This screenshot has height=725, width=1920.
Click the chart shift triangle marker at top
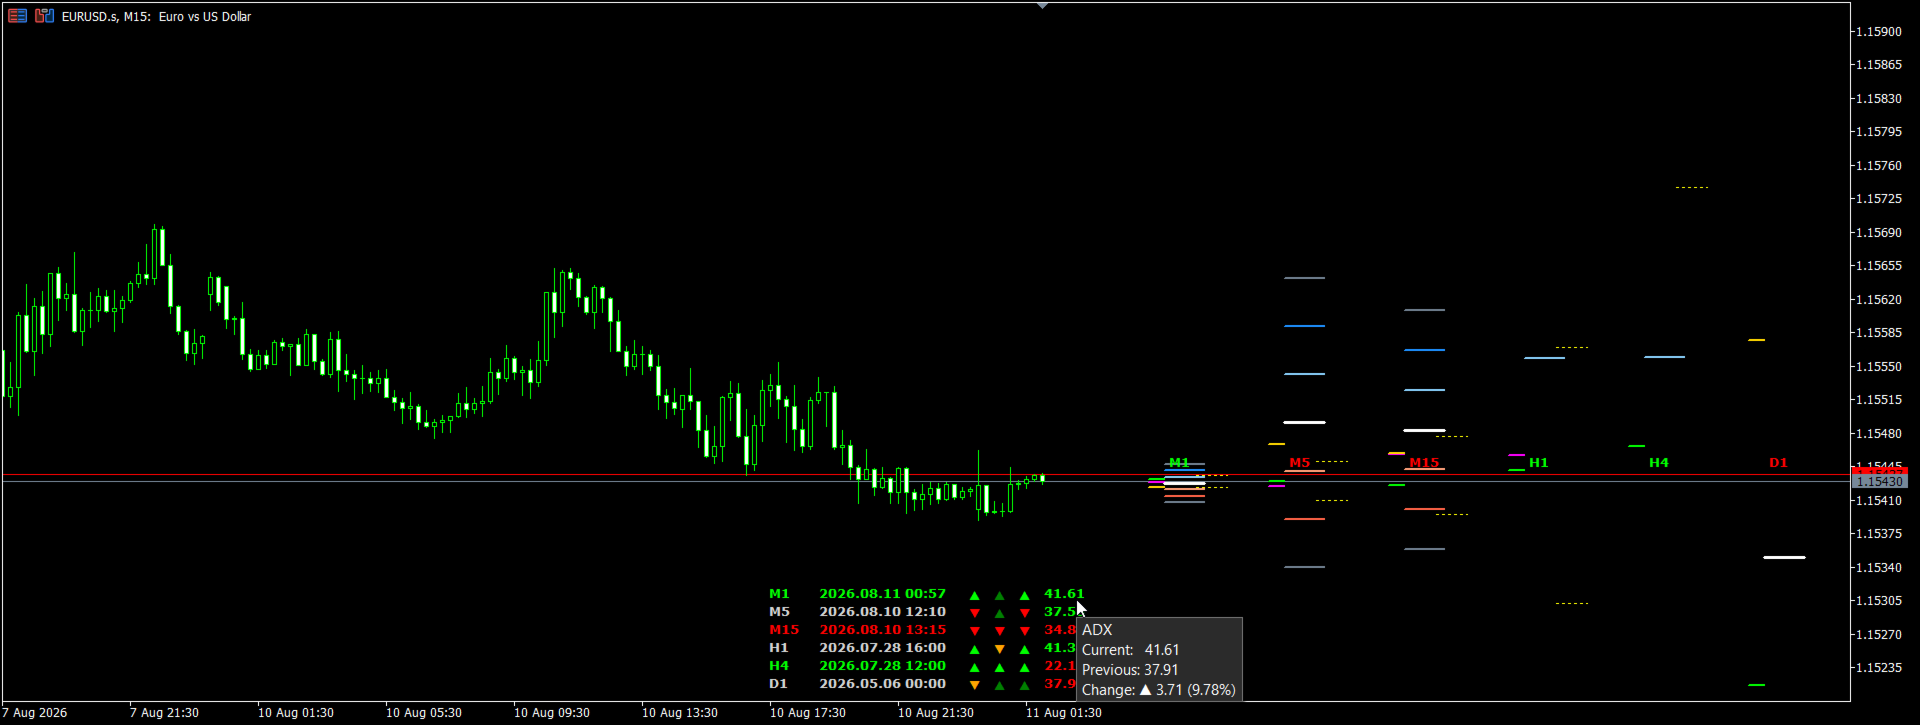(x=1042, y=6)
